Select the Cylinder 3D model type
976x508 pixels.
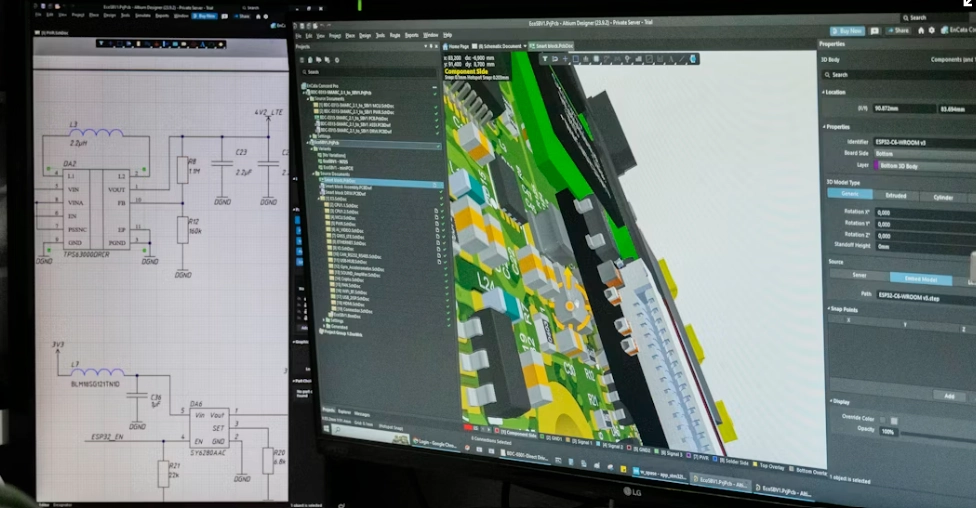942,197
